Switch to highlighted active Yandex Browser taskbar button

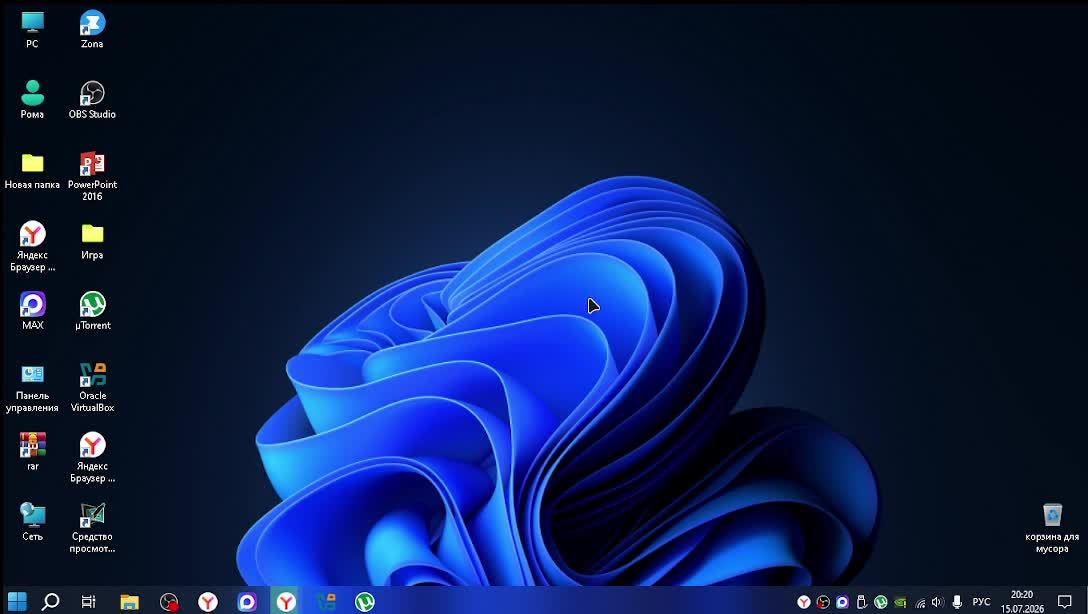(286, 602)
